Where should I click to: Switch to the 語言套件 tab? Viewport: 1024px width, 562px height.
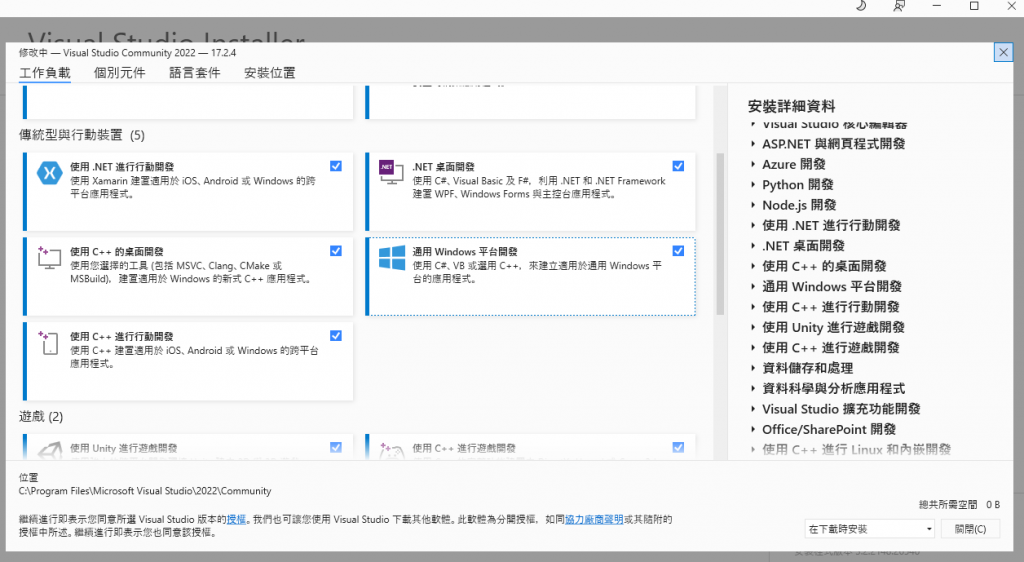click(x=195, y=72)
